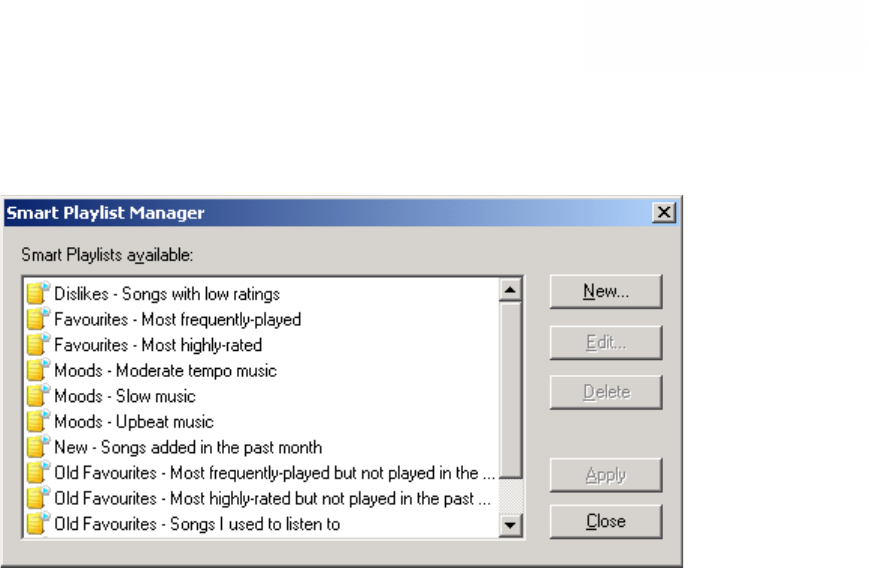Select 'Favourites - Most frequently-played' playlist
Image resolution: width=869 pixels, height=568 pixels.
(177, 319)
